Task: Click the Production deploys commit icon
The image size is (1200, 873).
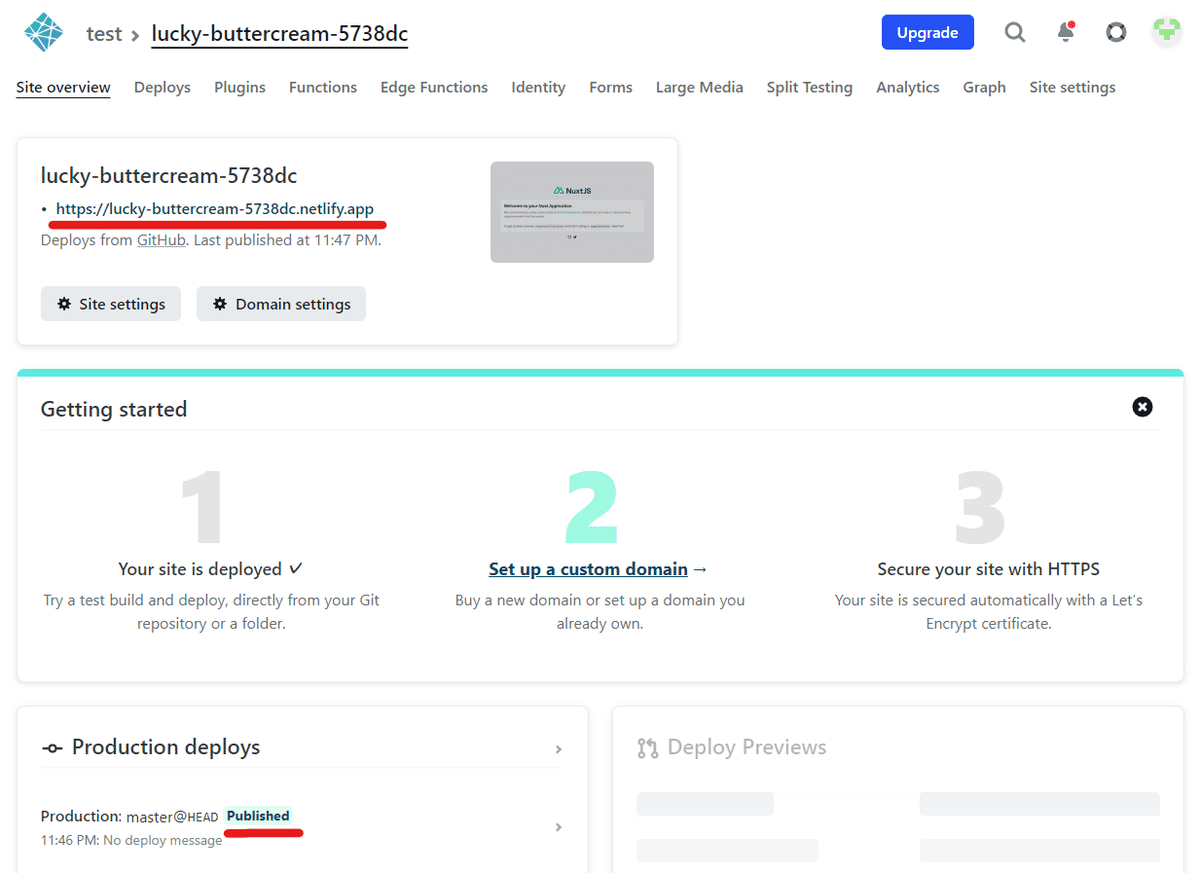Action: tap(52, 748)
